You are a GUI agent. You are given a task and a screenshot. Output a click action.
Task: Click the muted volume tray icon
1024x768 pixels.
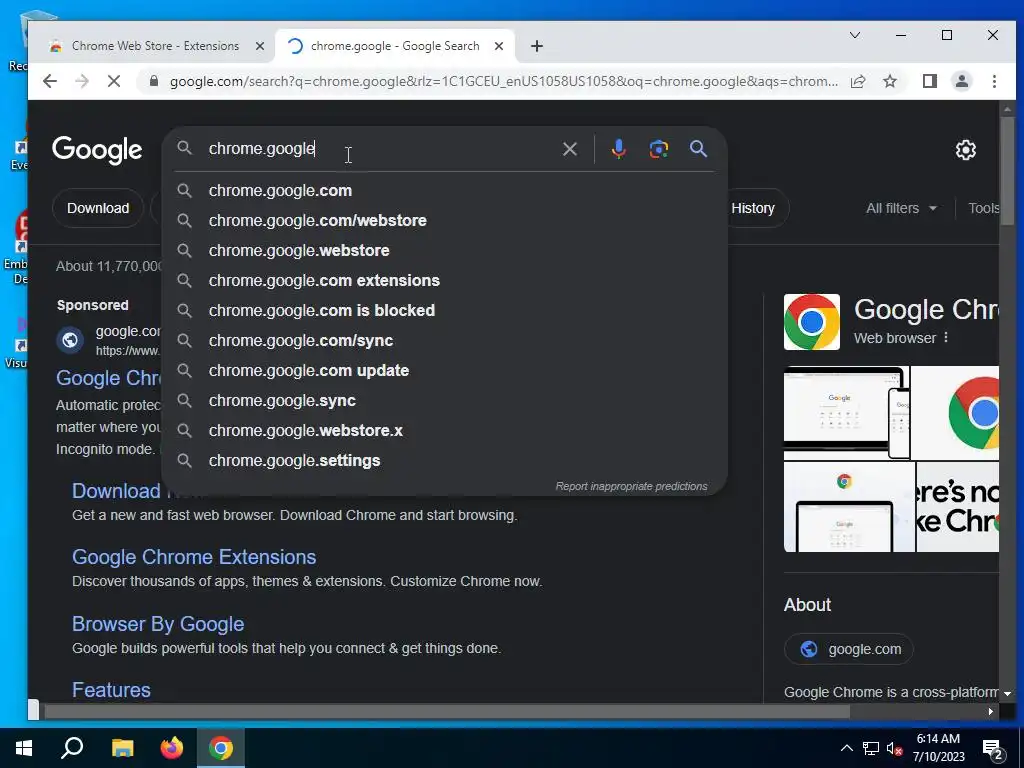pos(893,749)
